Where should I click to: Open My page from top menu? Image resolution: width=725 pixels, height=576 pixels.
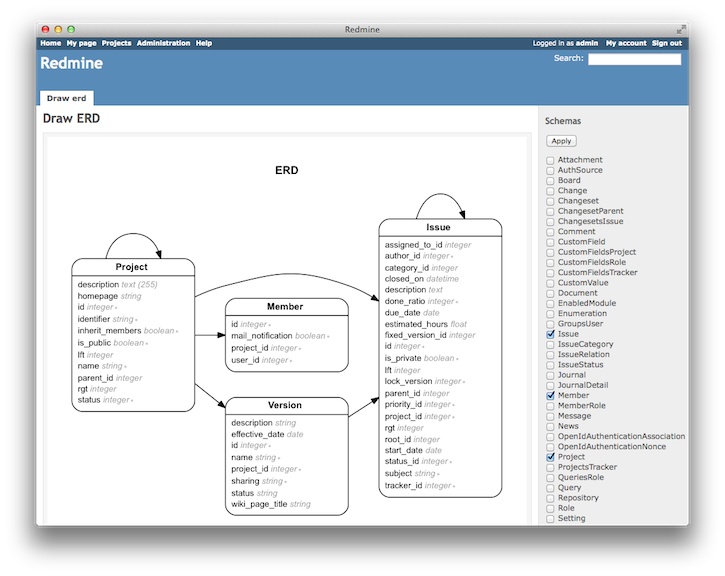(81, 43)
